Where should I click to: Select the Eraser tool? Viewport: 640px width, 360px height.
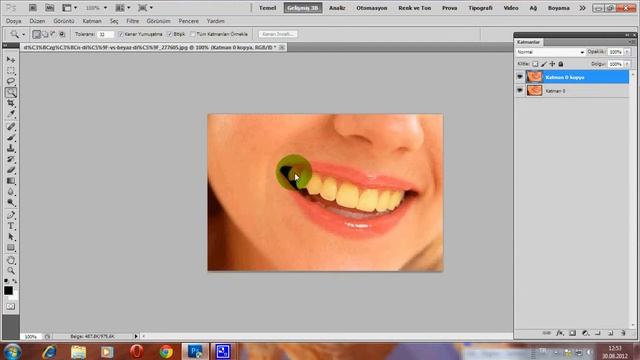point(11,169)
